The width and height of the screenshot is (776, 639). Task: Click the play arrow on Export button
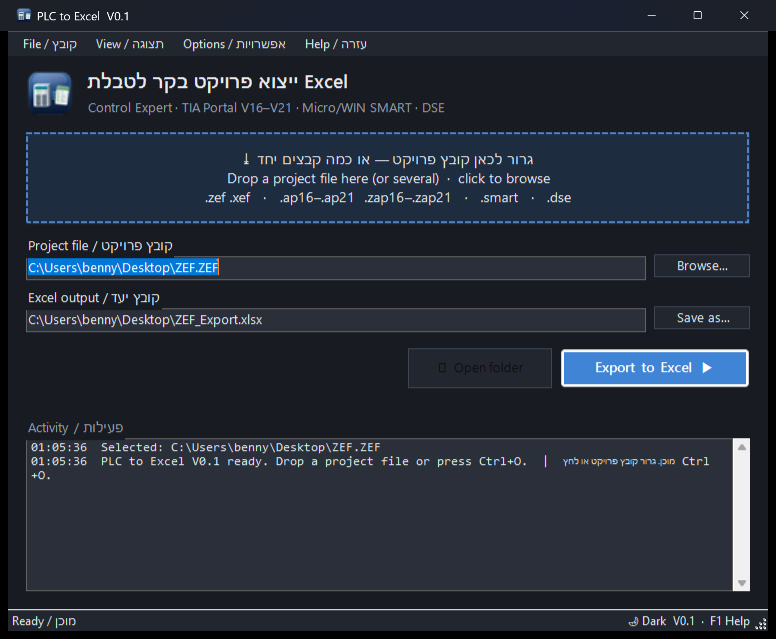click(707, 368)
